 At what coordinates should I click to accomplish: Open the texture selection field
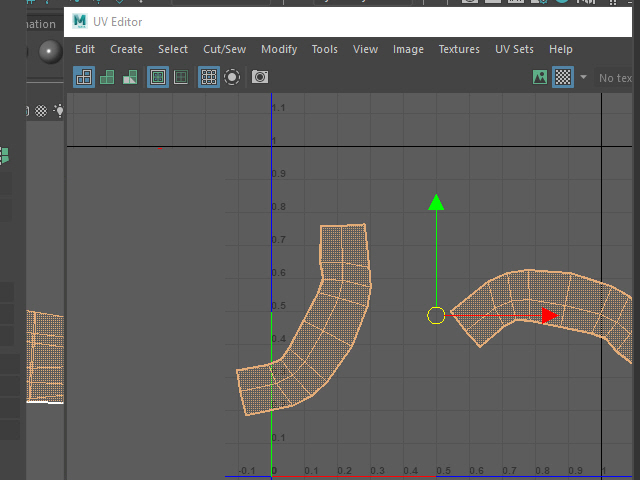[x=615, y=77]
